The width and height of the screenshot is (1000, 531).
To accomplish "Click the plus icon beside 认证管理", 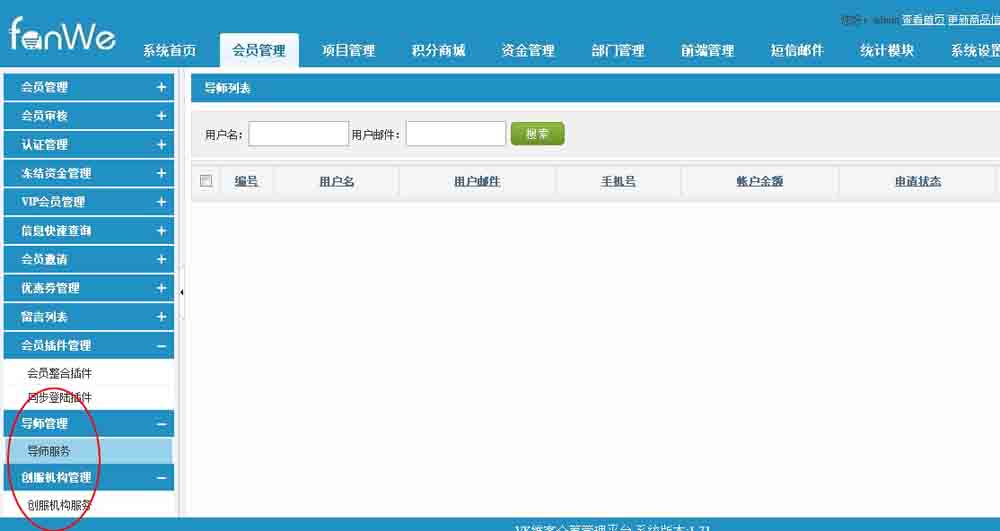I will [161, 145].
